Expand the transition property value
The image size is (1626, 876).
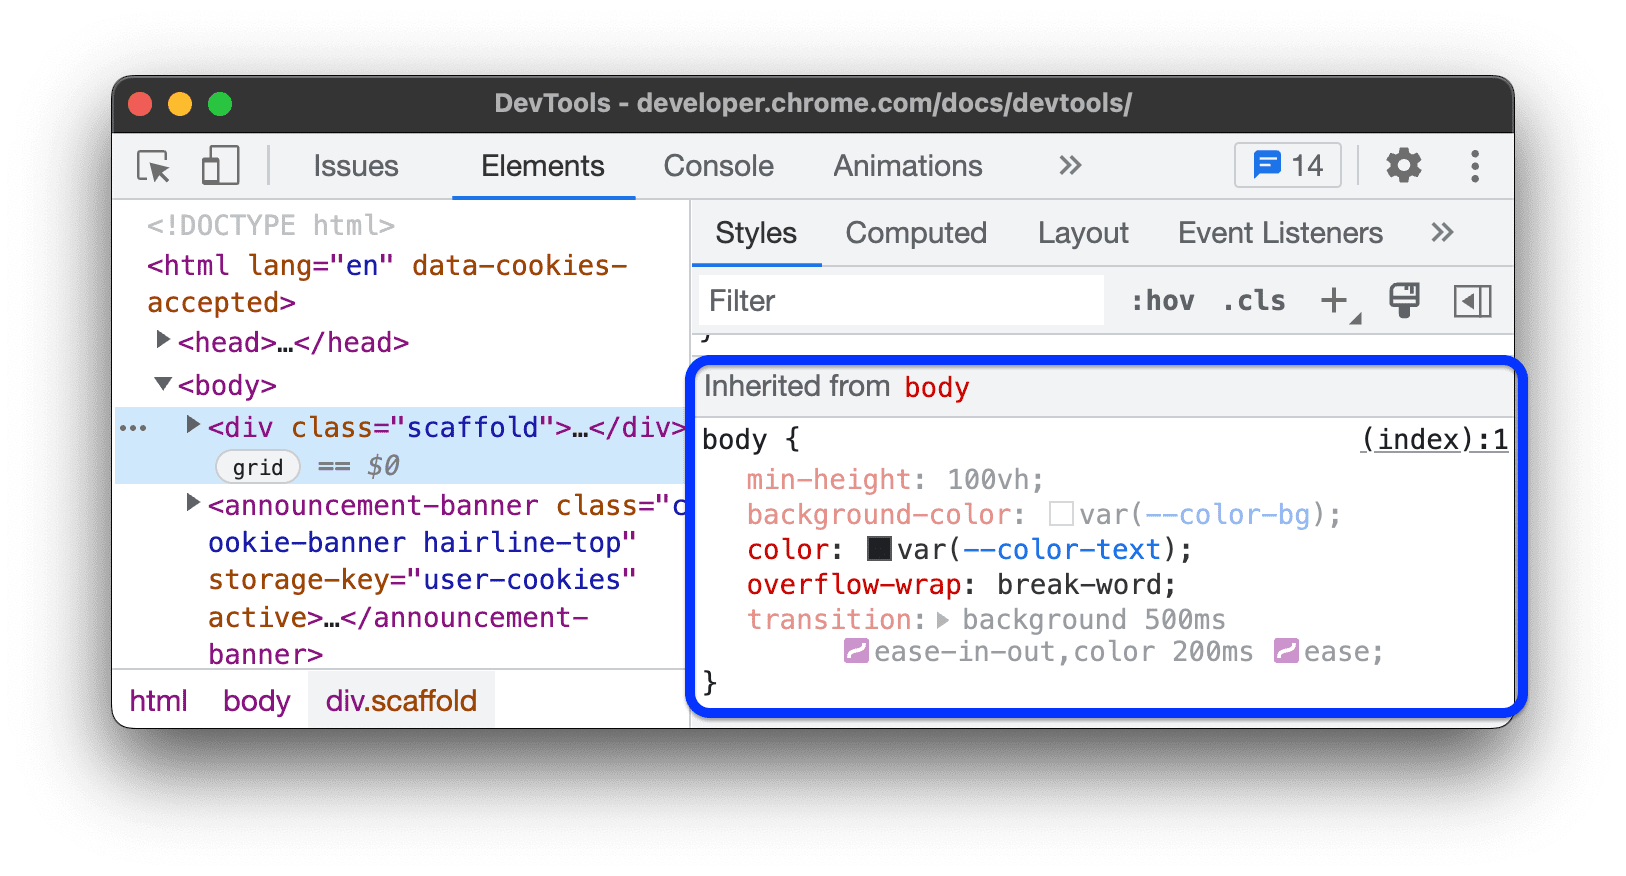pyautogui.click(x=943, y=620)
